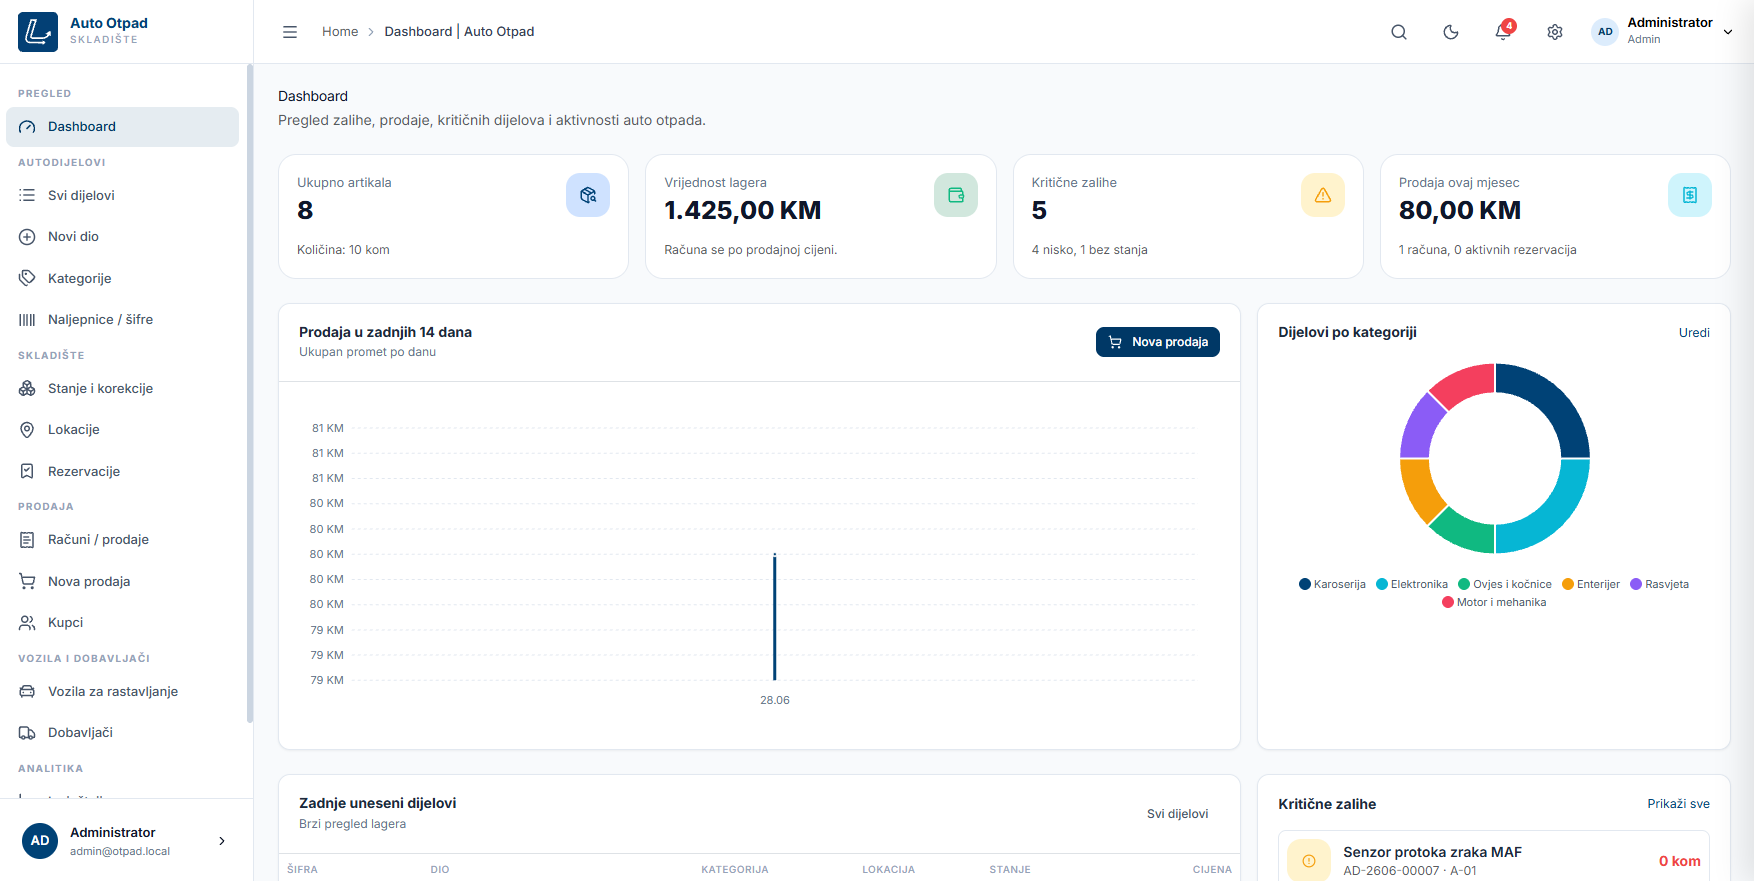Click the sidebar Nova prodaja cart icon
The image size is (1754, 881).
tap(27, 582)
